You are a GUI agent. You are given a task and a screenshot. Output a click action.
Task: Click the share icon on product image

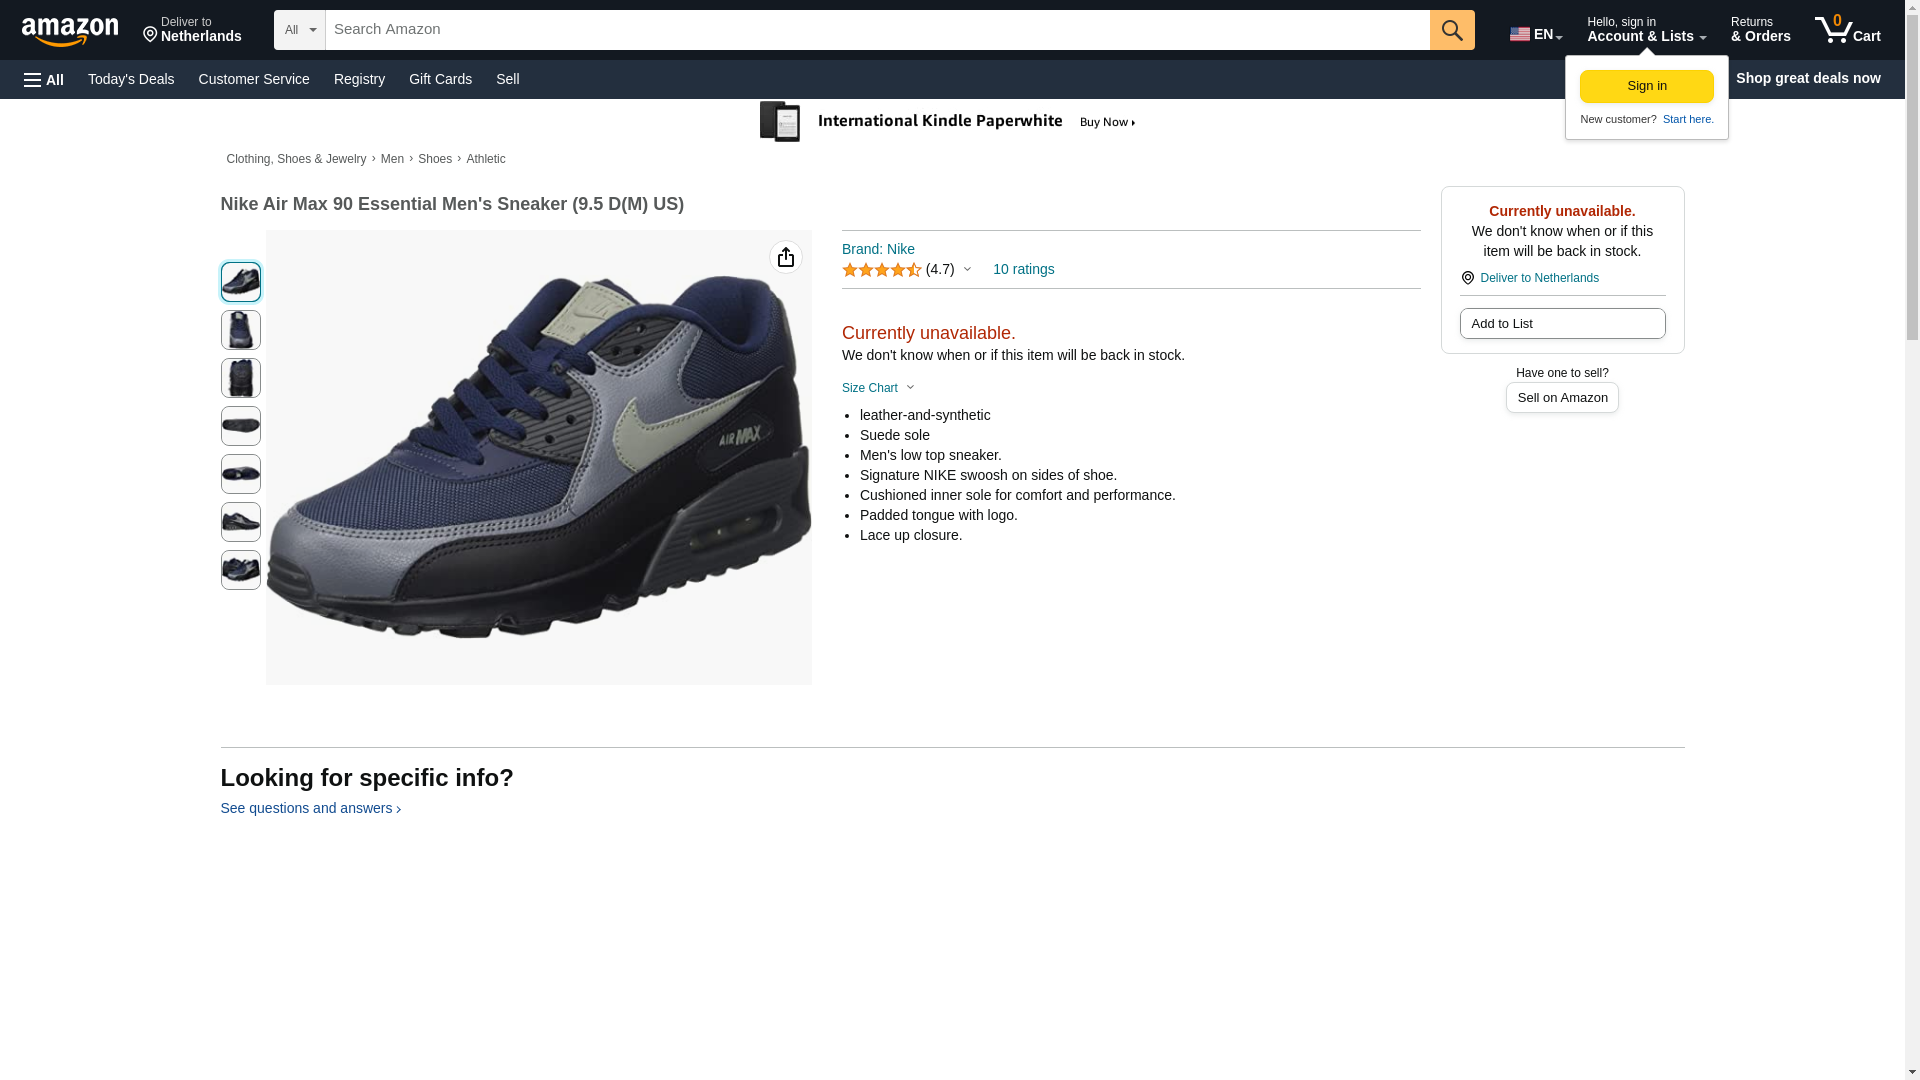click(786, 258)
